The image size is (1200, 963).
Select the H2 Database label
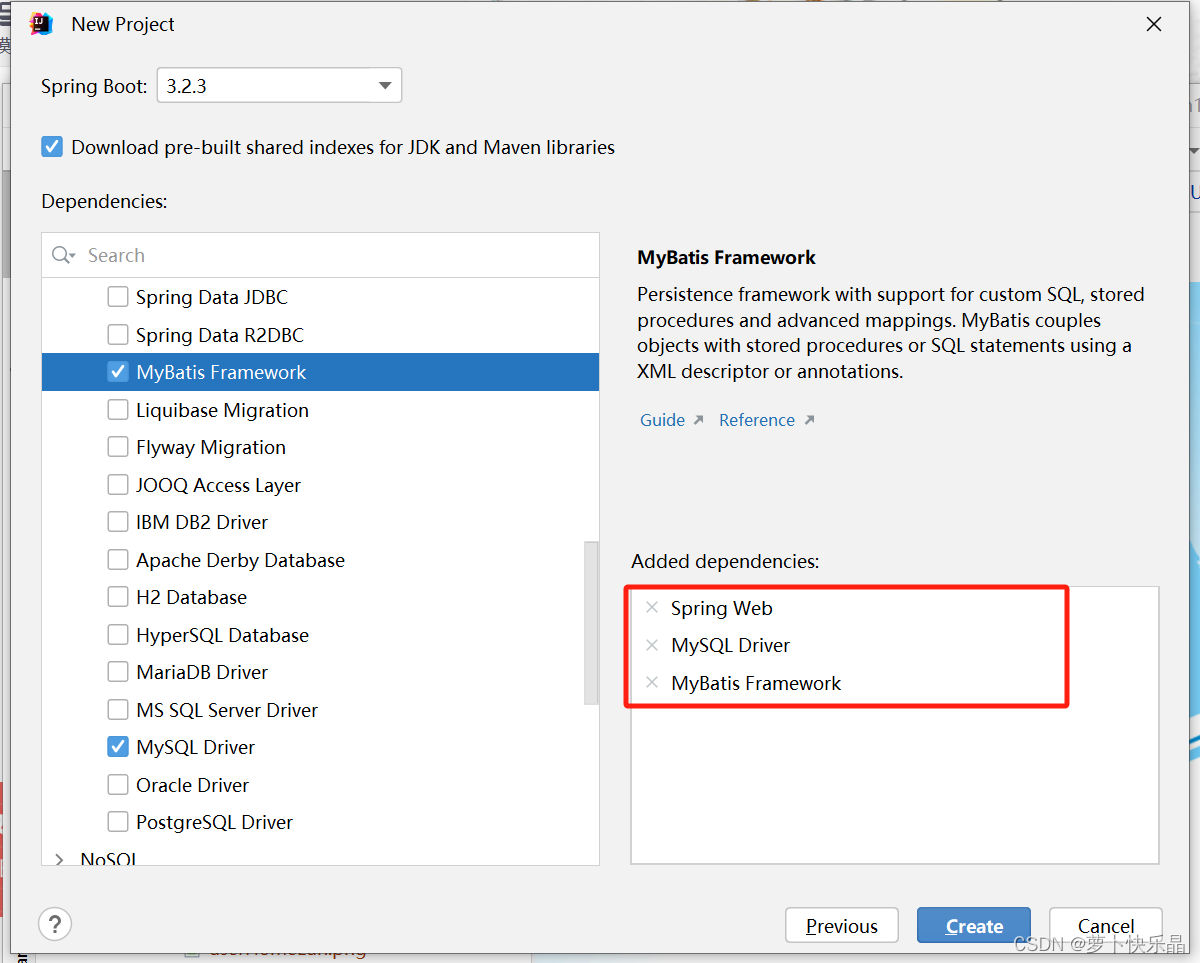pos(192,597)
